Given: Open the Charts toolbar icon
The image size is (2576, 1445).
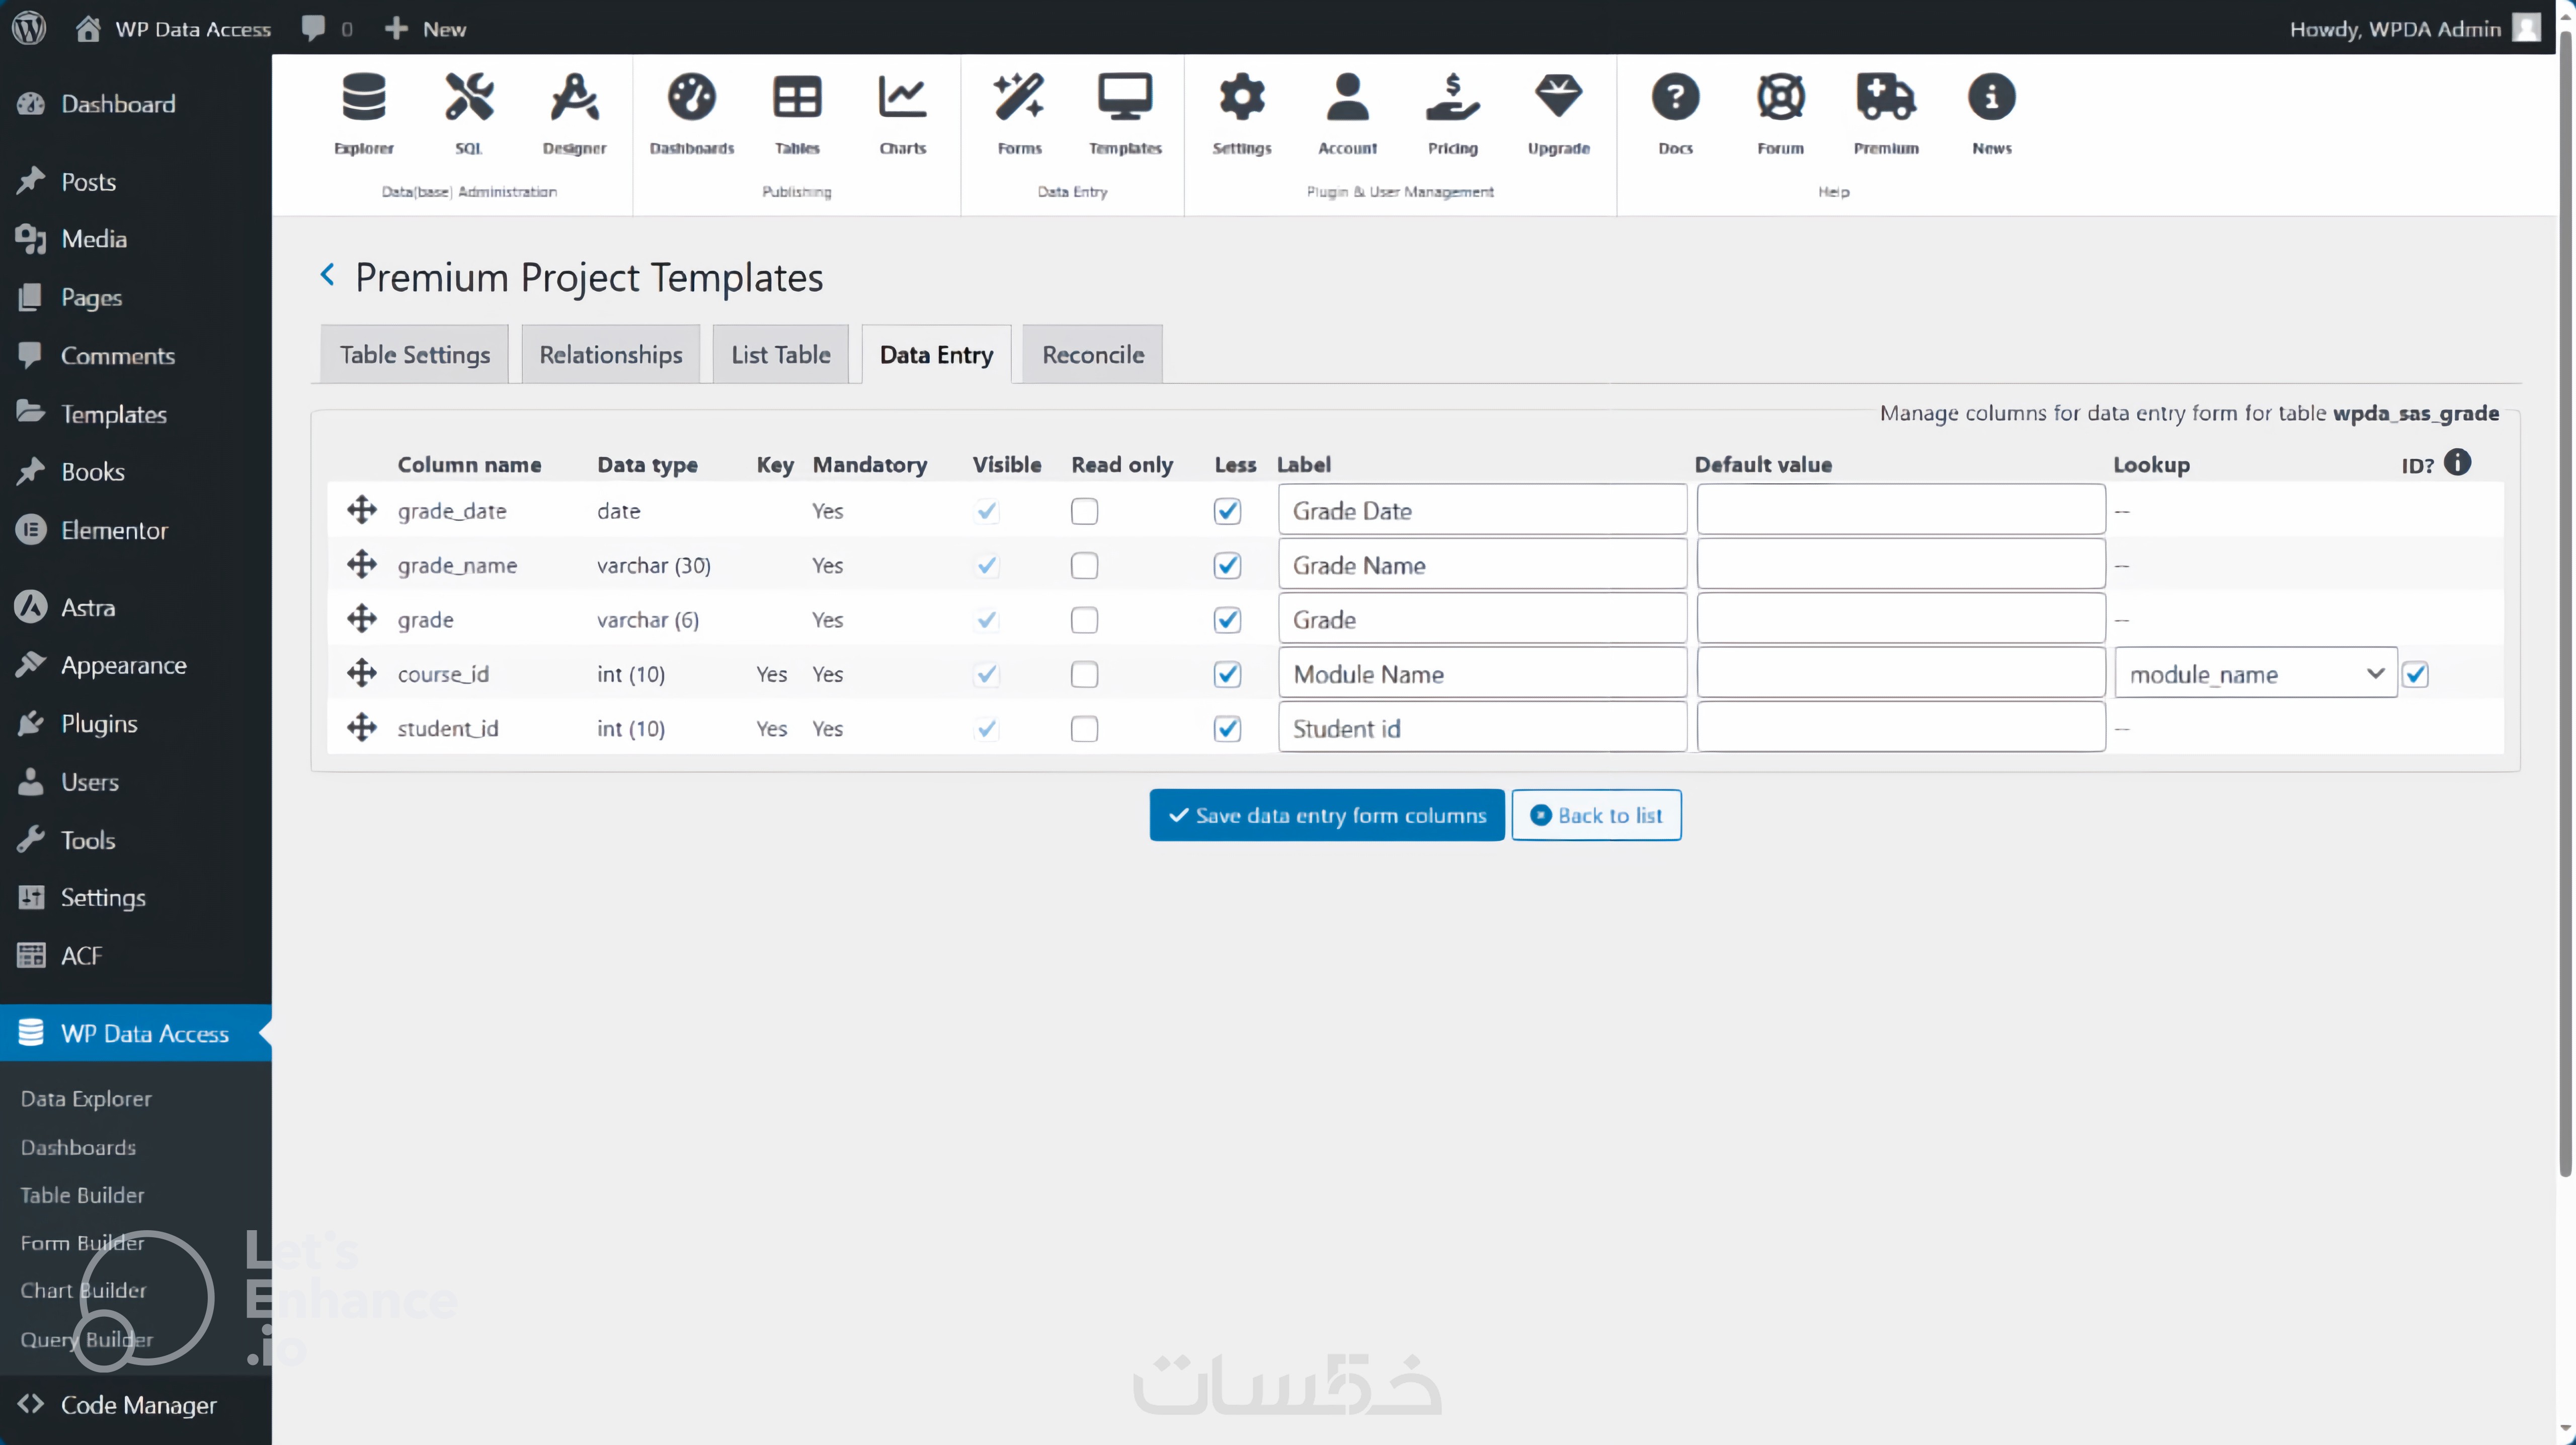Looking at the screenshot, I should 902,98.
